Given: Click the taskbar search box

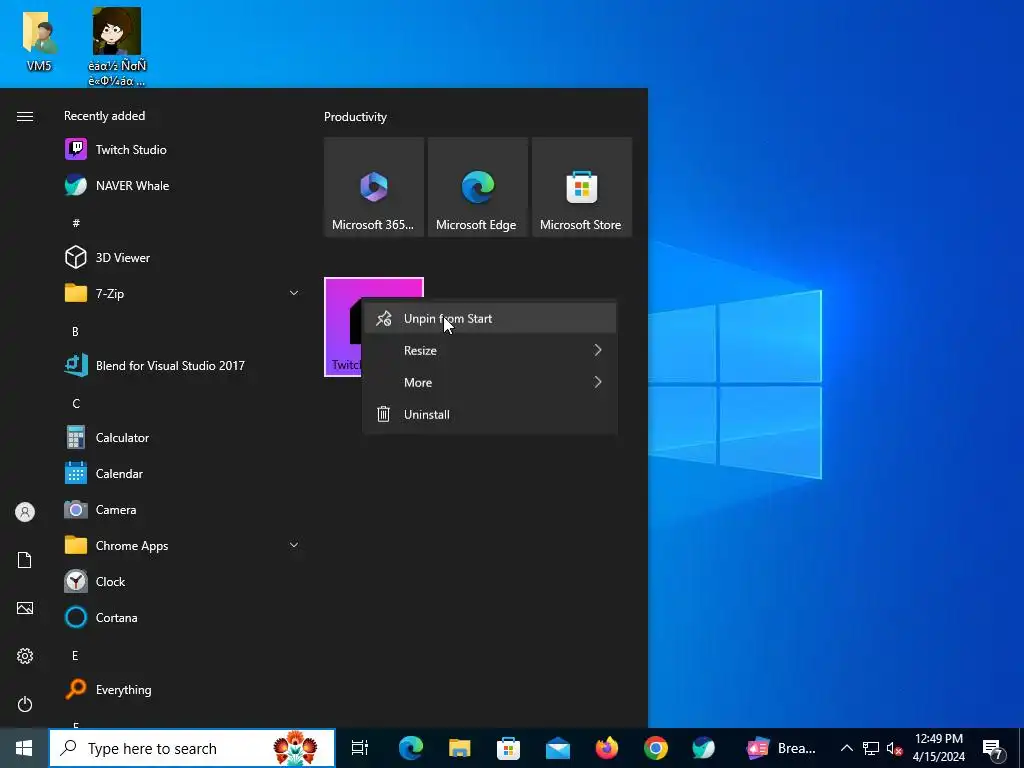Looking at the screenshot, I should tap(192, 748).
